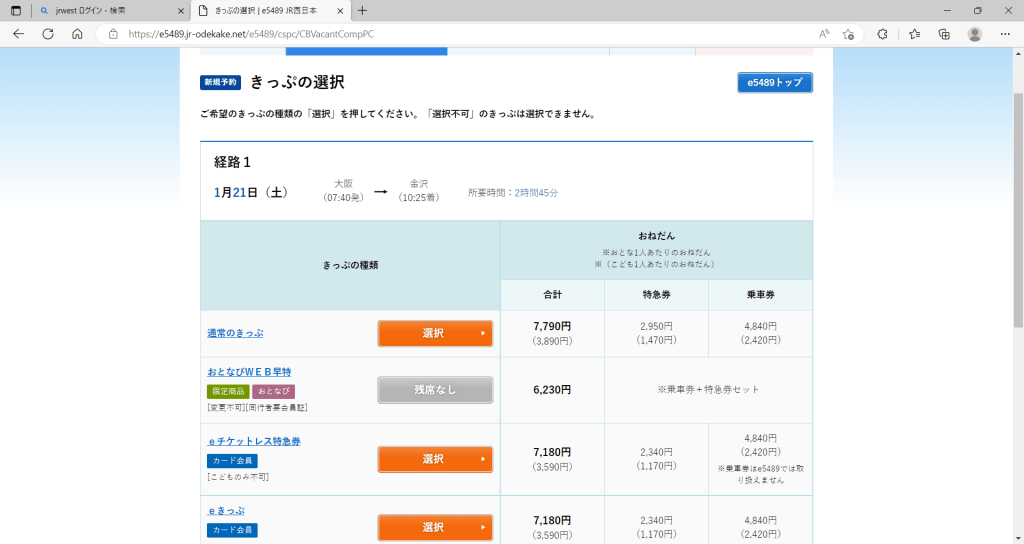Open the read aloud icon
The image size is (1024, 544).
coord(824,33)
